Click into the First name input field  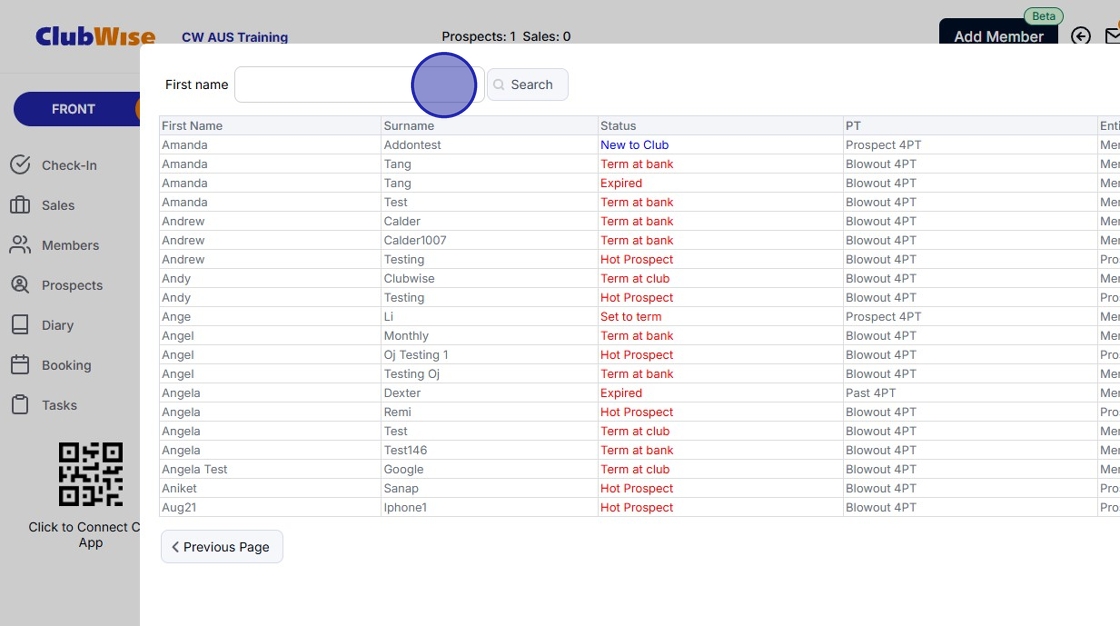(359, 84)
